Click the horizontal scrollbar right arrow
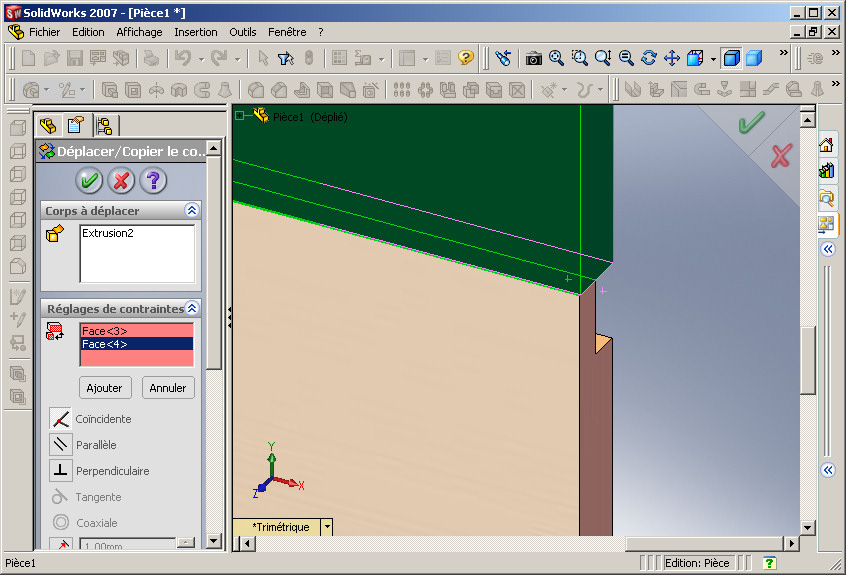Viewport: 846px width, 575px height. pyautogui.click(x=791, y=543)
